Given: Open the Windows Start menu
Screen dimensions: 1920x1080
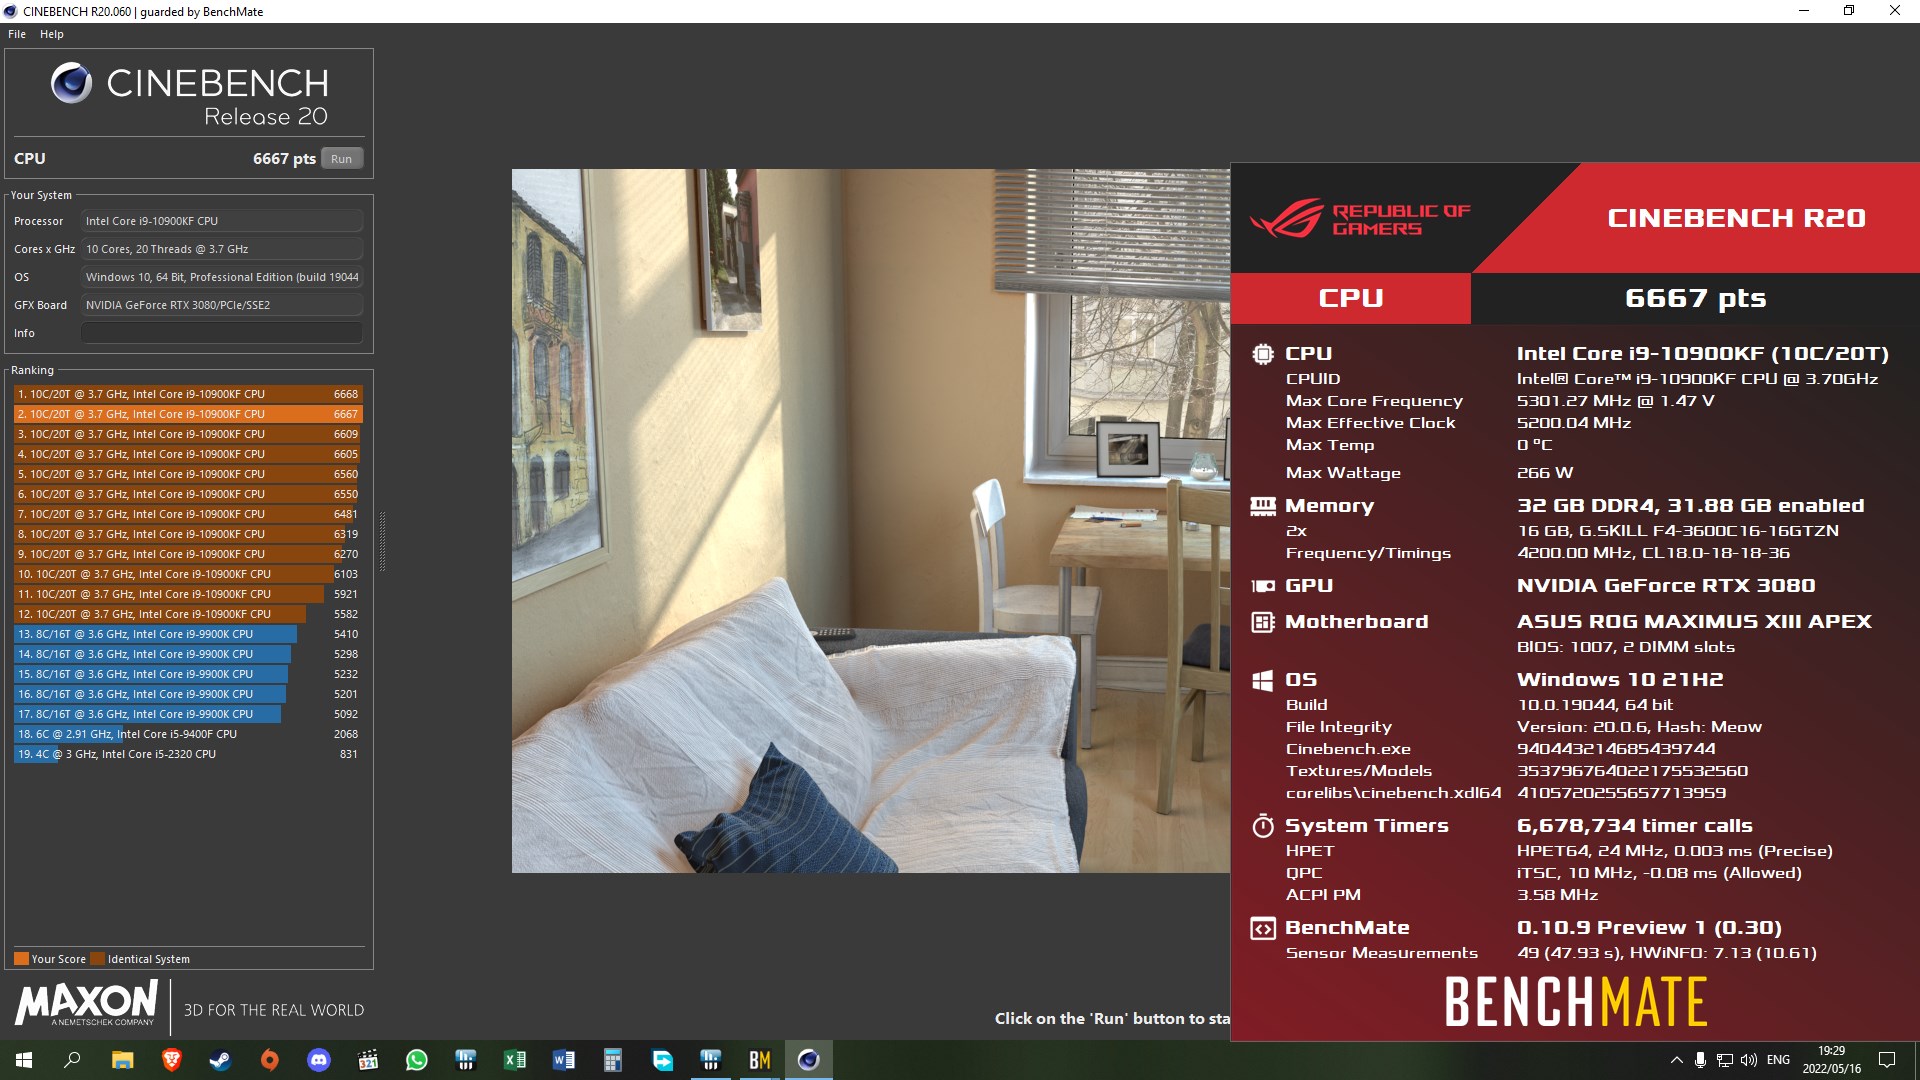Looking at the screenshot, I should click(x=24, y=1060).
